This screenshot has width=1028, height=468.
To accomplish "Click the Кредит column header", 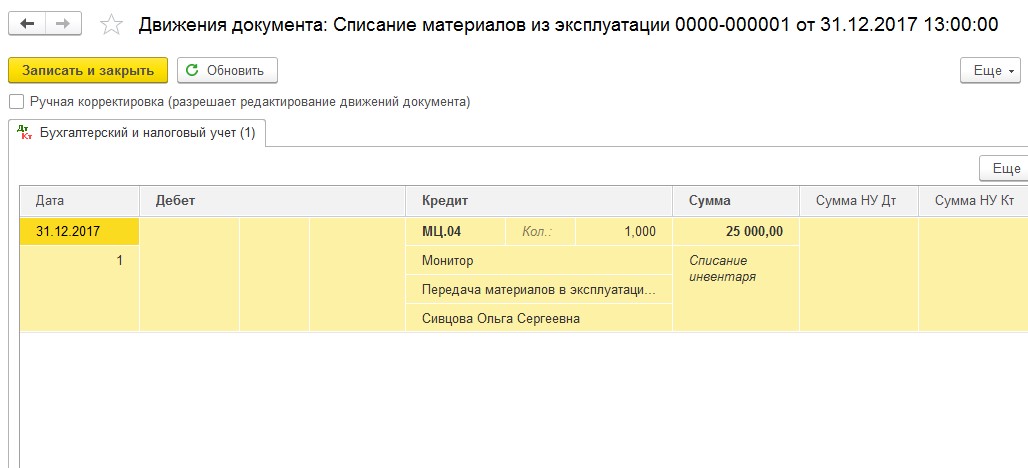I will (538, 201).
